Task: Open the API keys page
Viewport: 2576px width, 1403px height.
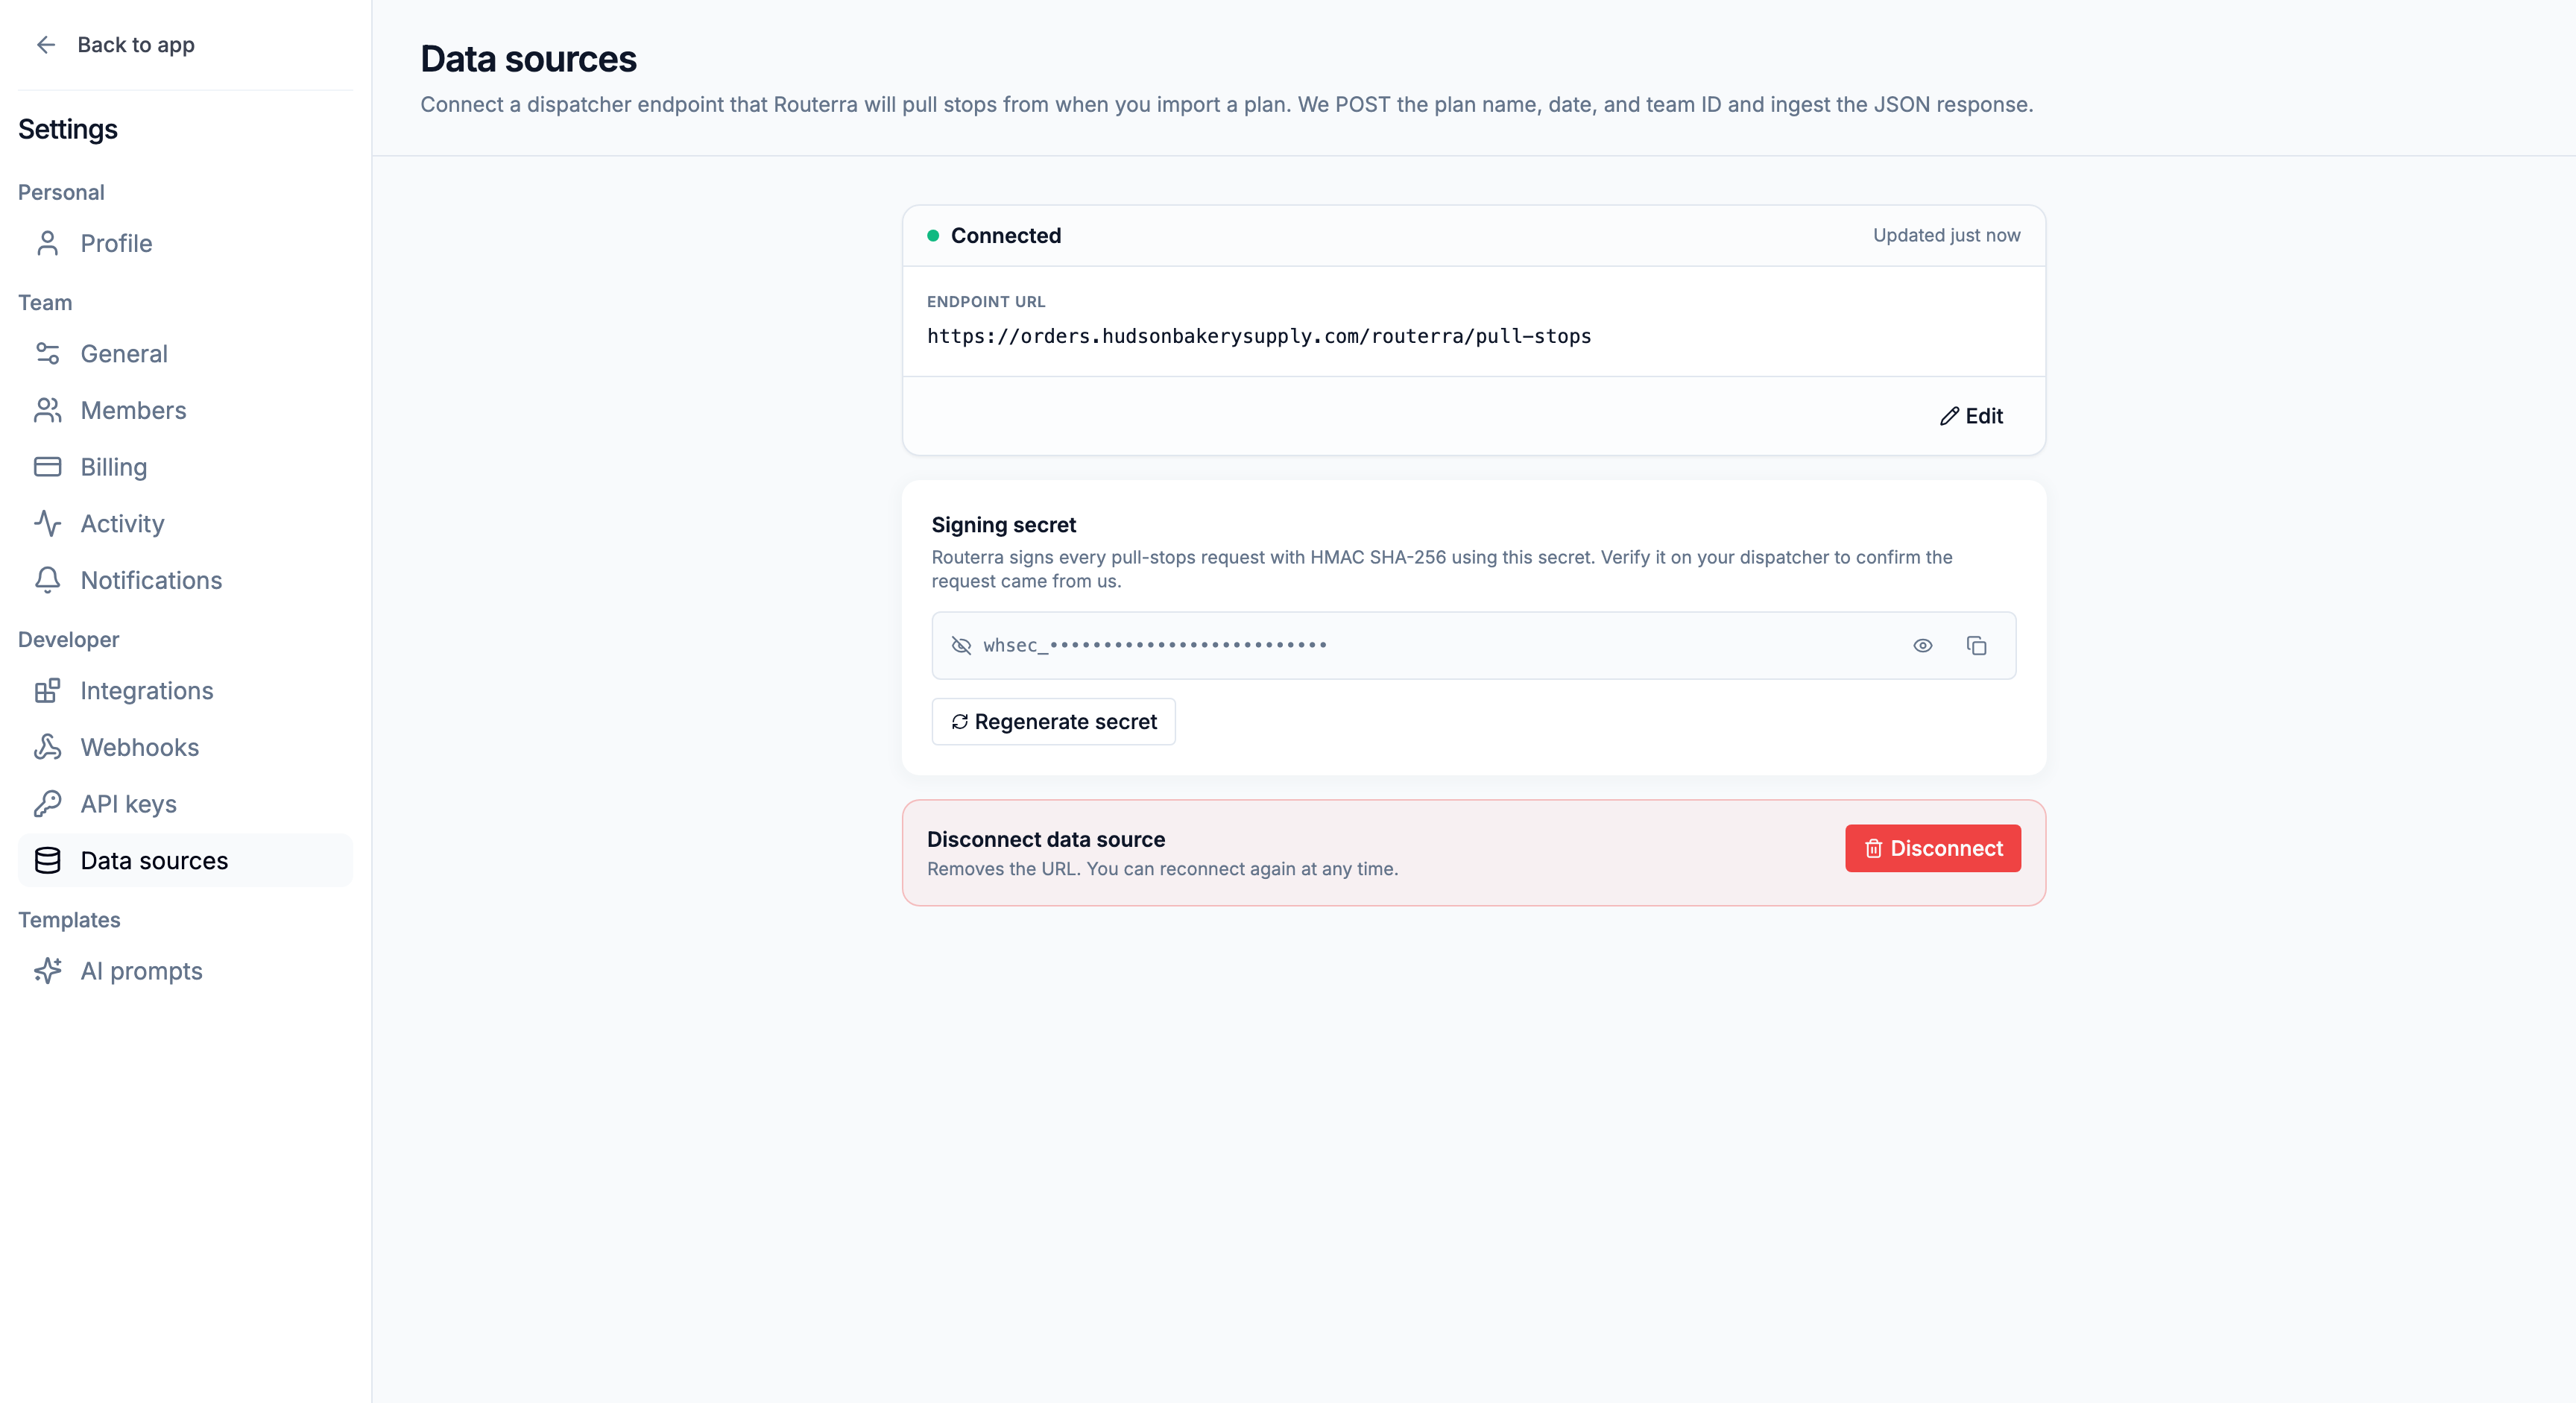Action: (x=185, y=804)
